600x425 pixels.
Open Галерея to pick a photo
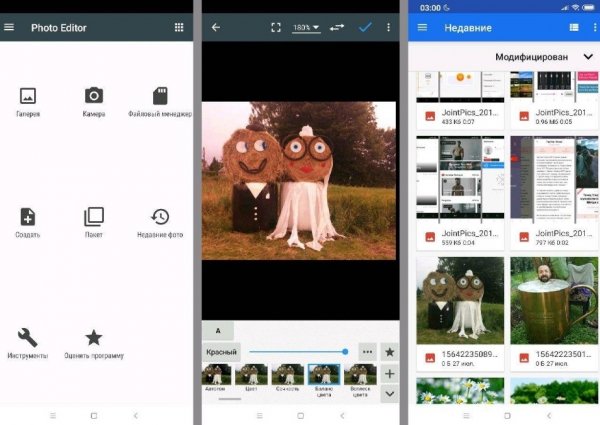point(28,102)
